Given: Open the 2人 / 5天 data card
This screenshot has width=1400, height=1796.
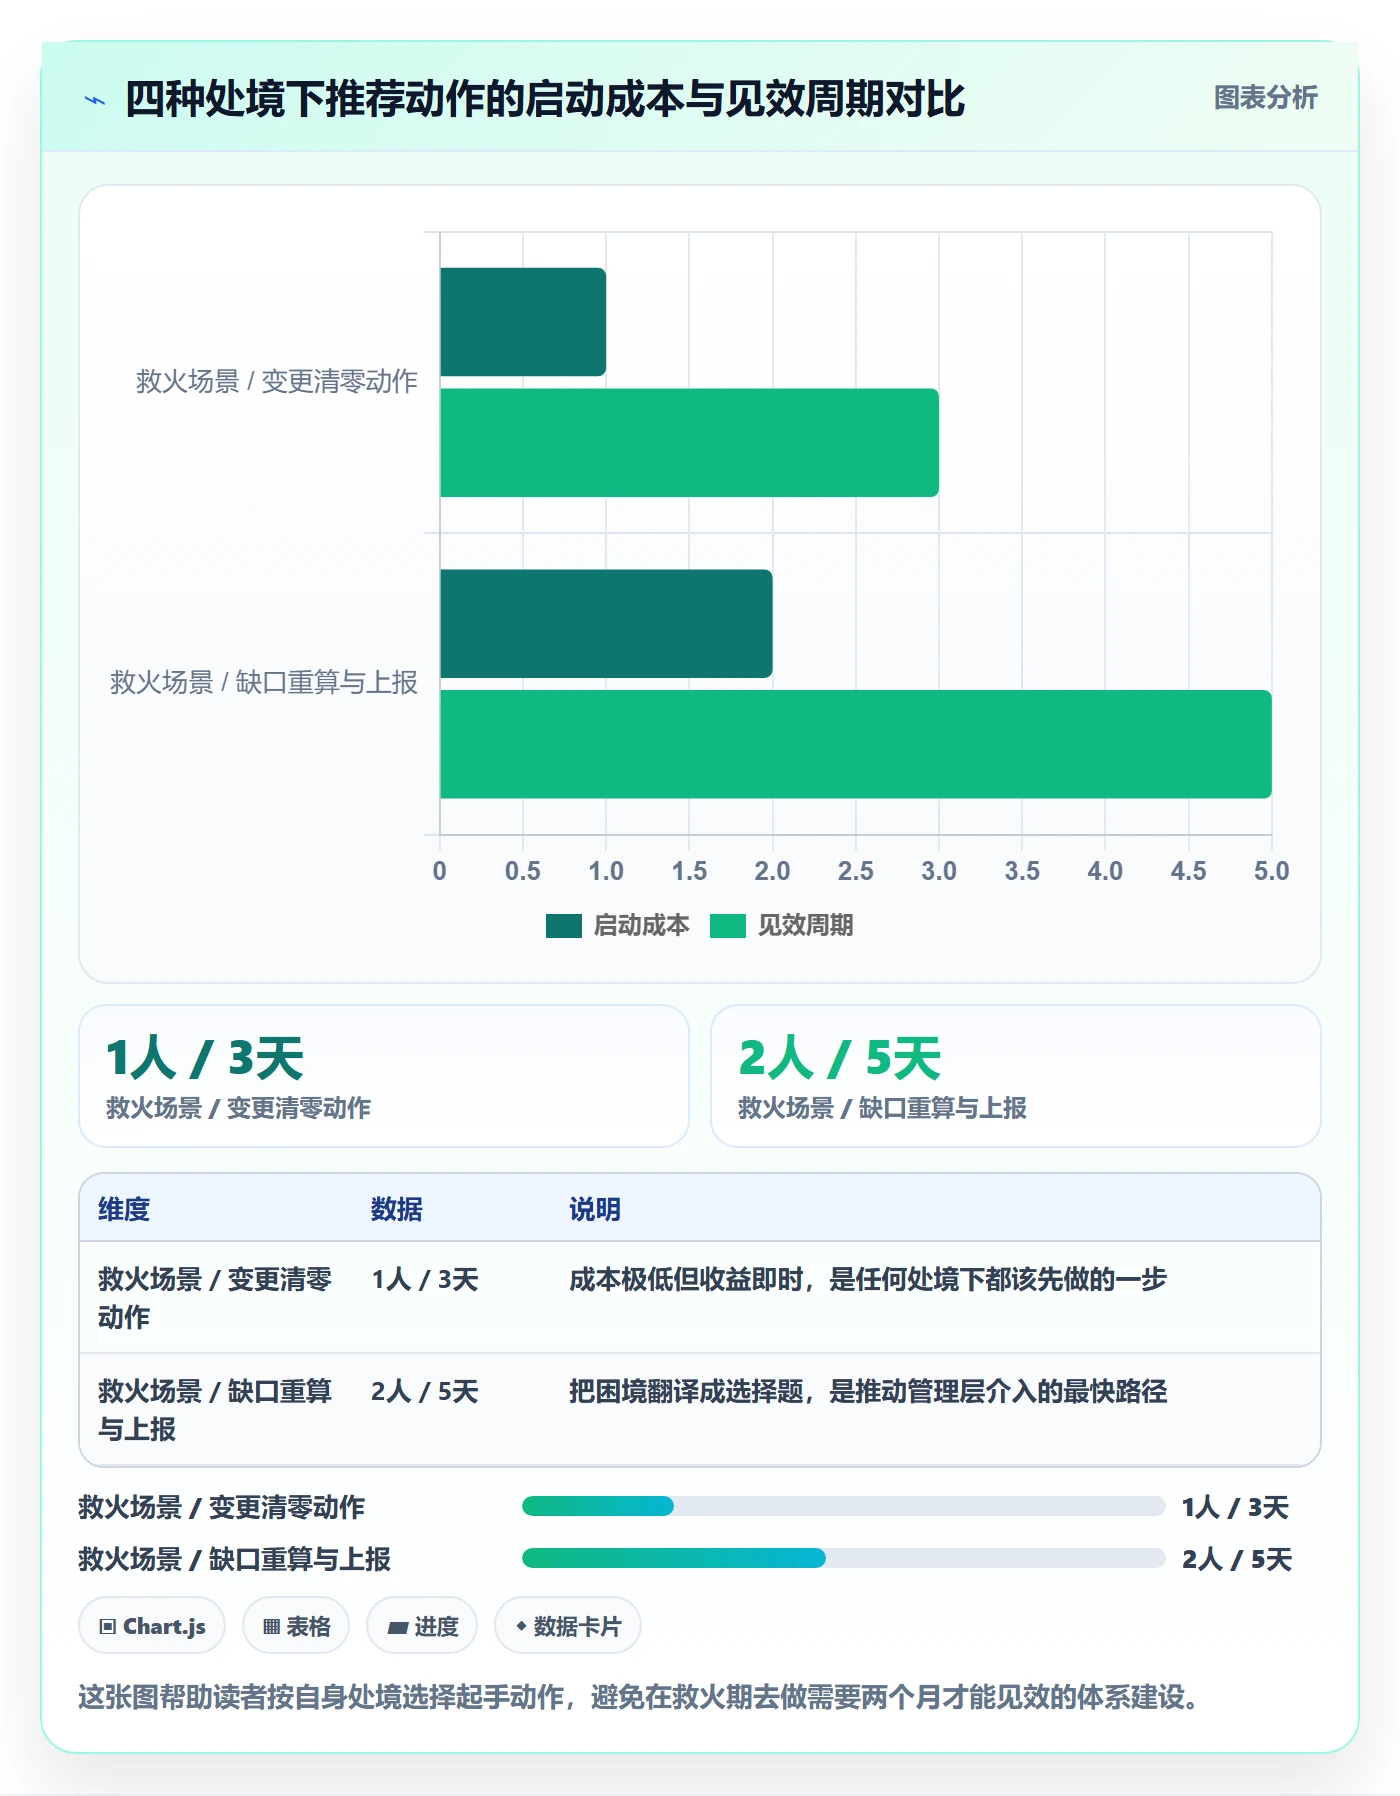Looking at the screenshot, I should point(1016,1076).
